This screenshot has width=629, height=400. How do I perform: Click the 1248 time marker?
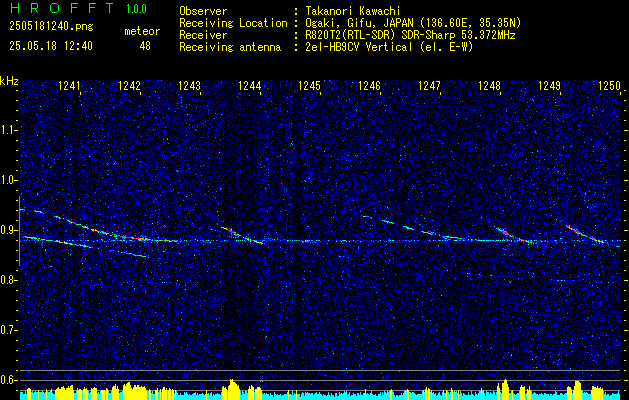click(489, 85)
